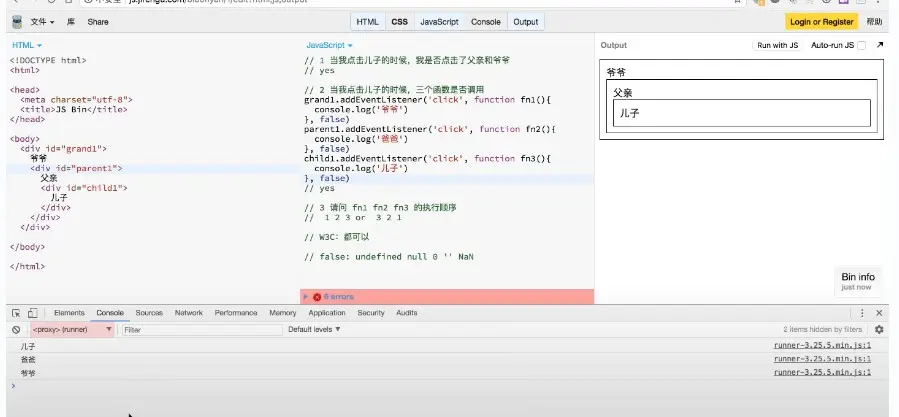Open the 库 menu
This screenshot has width=899, height=417.
tap(71, 22)
